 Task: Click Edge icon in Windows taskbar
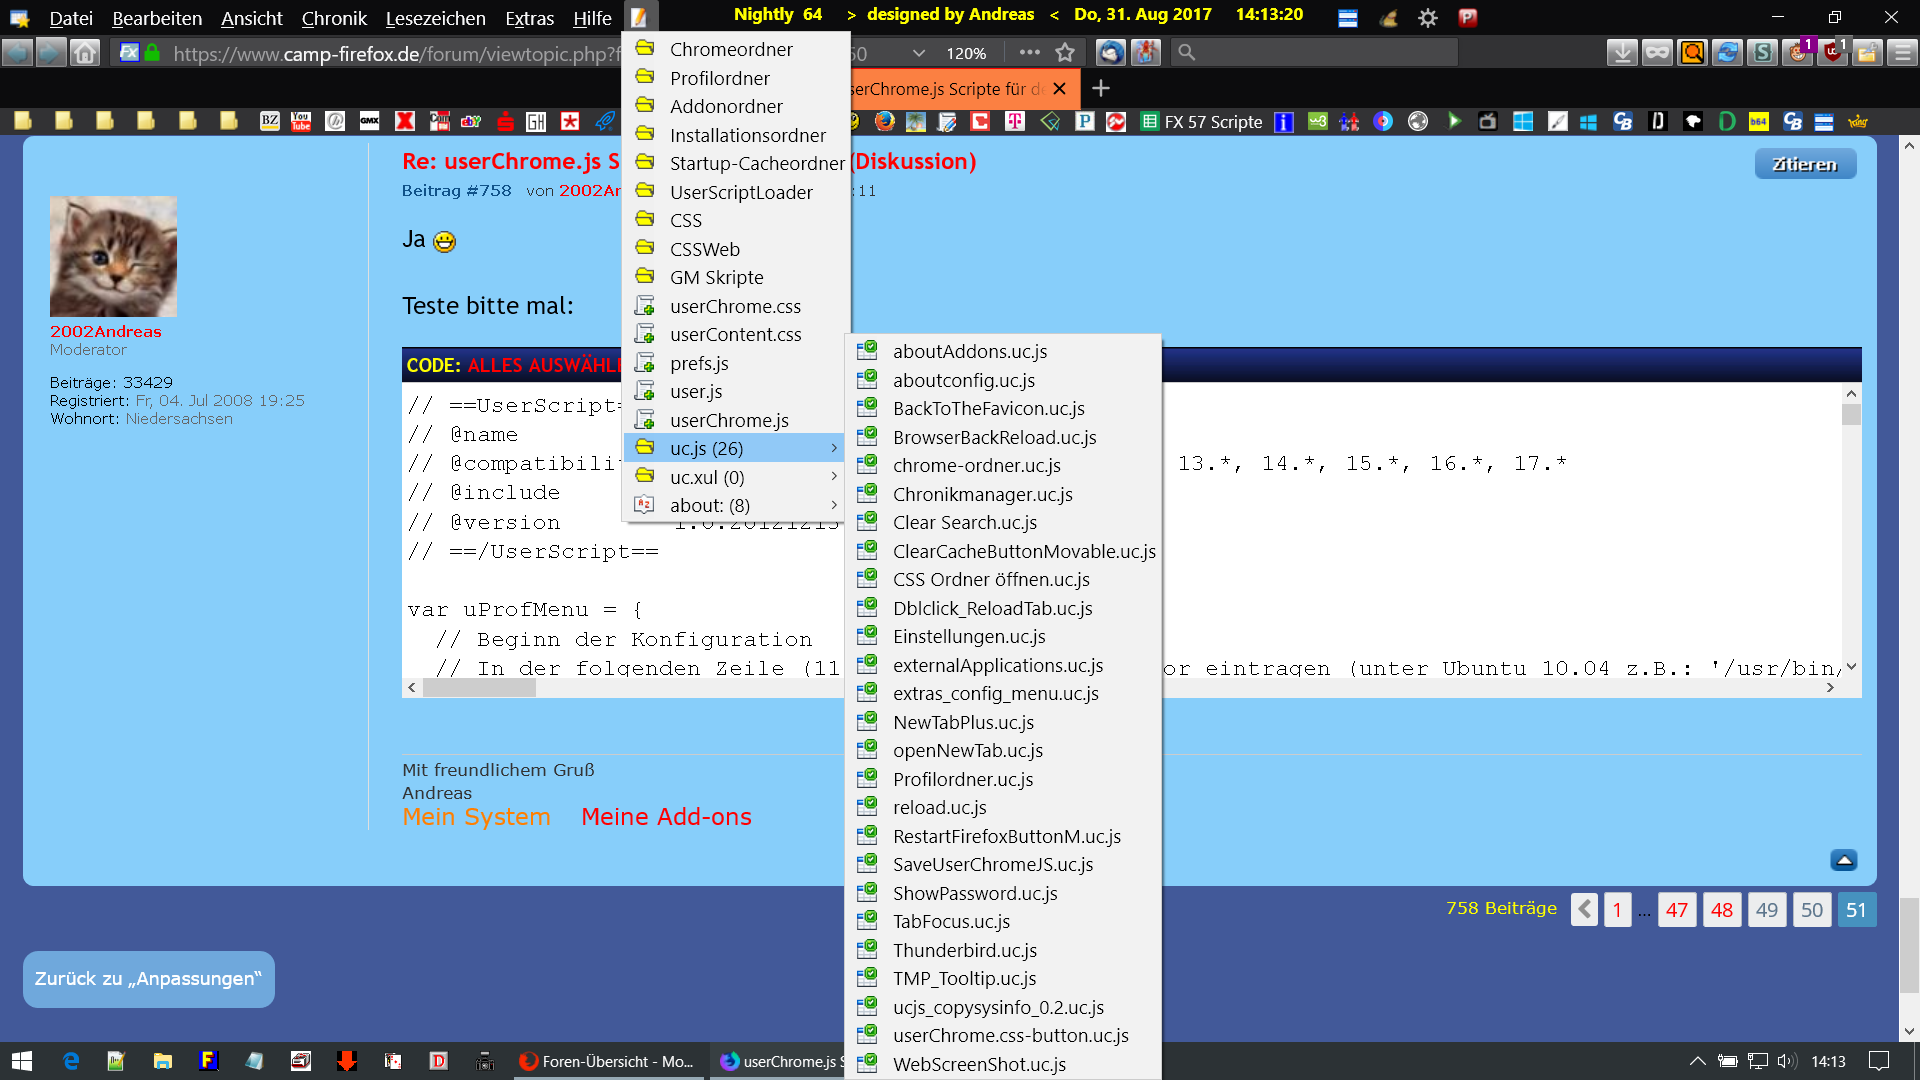tap(71, 1061)
